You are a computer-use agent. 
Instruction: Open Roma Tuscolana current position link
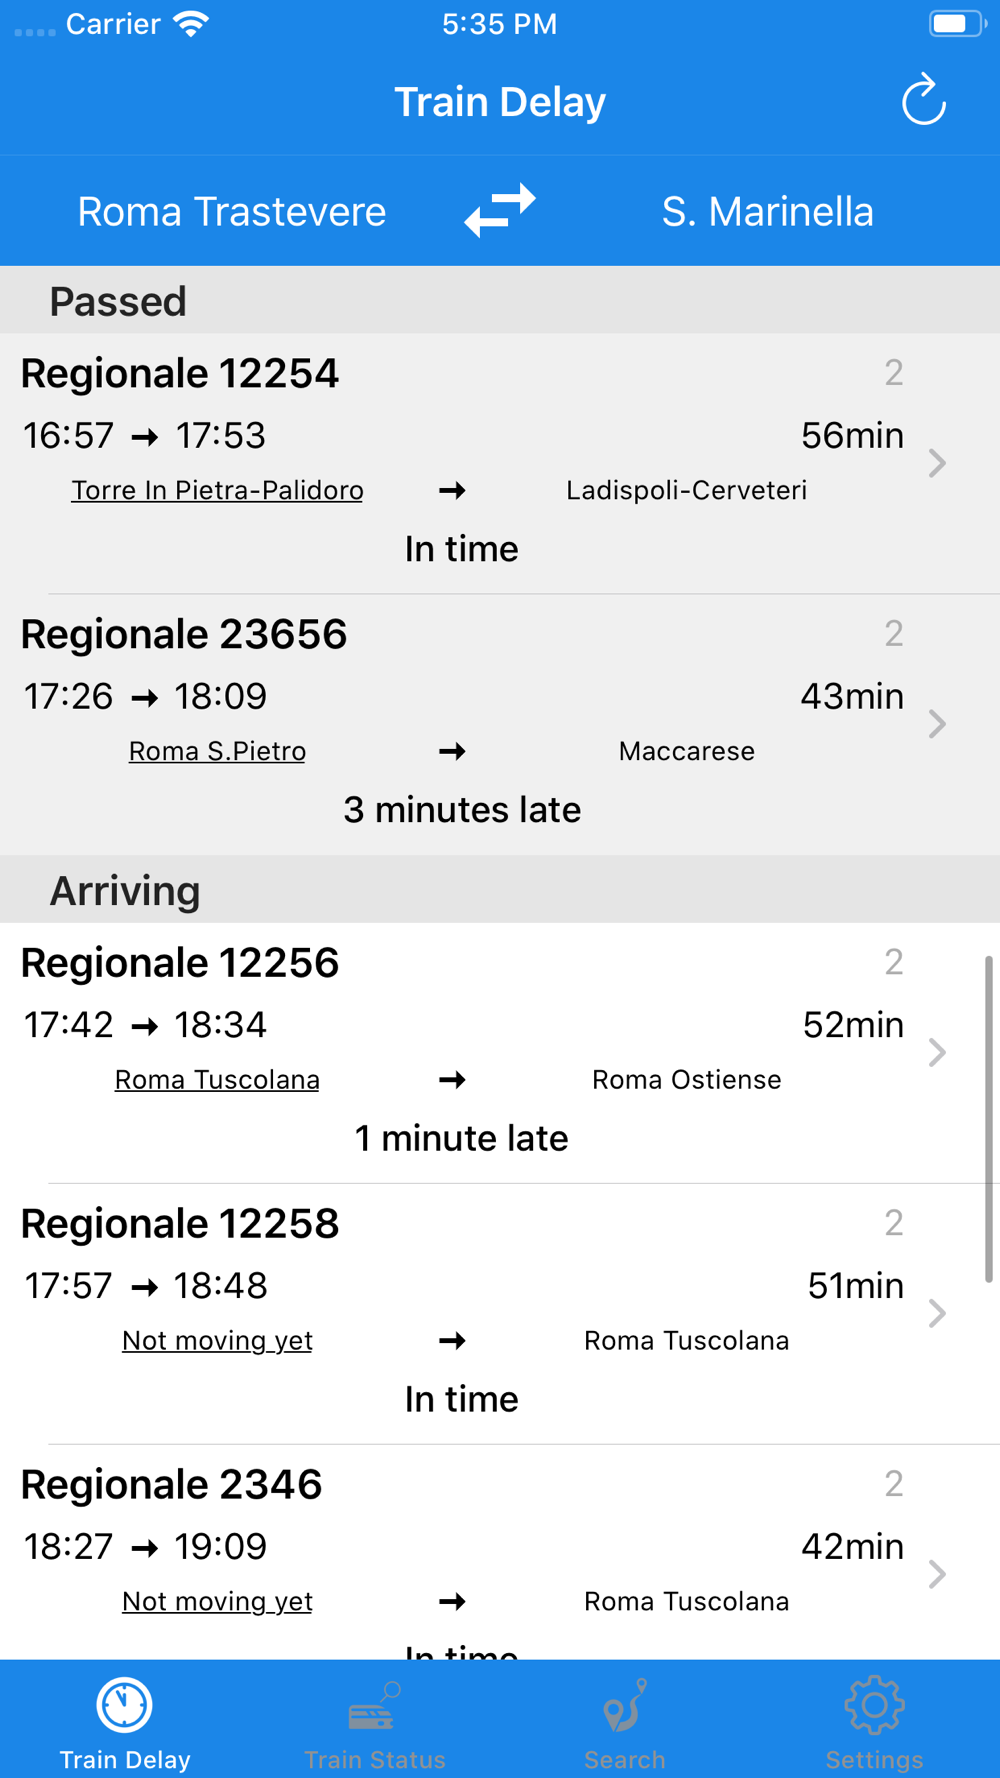click(x=217, y=1080)
